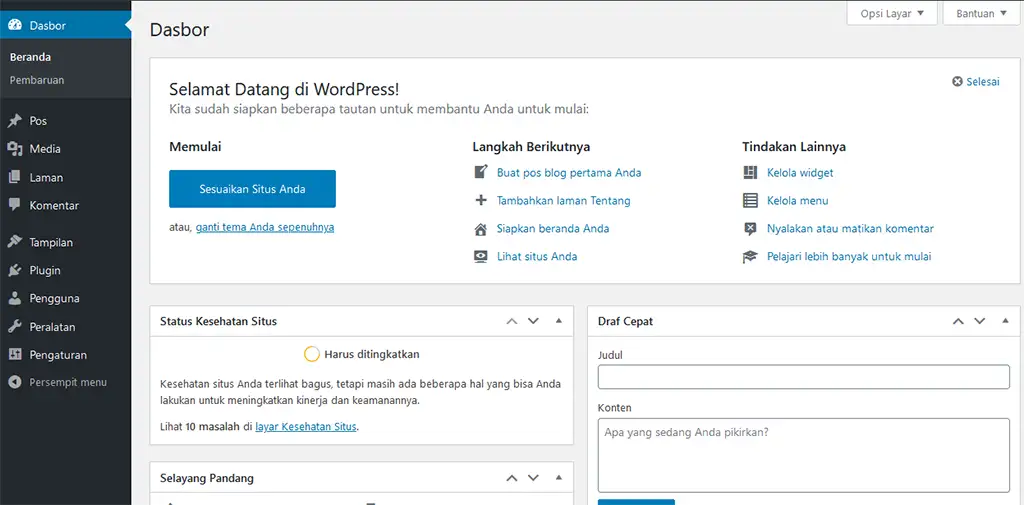Click Pelajari lebih banyak untuk mulai link
The height and width of the screenshot is (505, 1024).
(x=849, y=256)
